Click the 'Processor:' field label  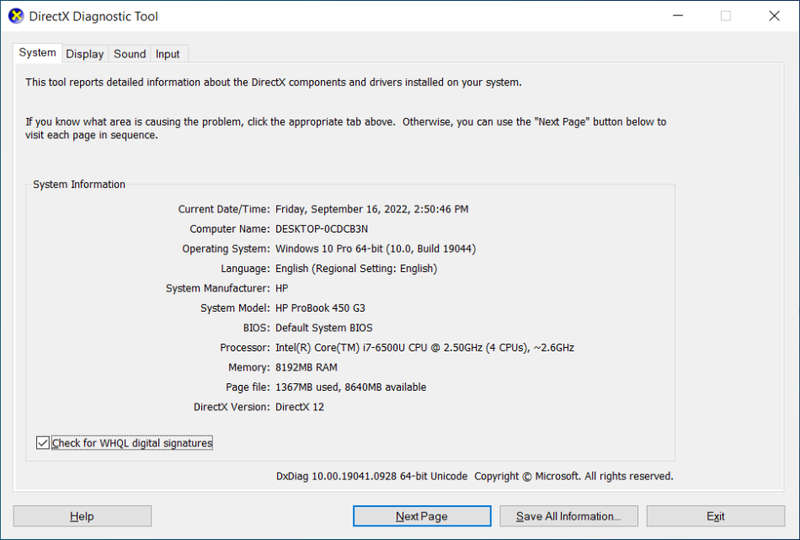(245, 348)
